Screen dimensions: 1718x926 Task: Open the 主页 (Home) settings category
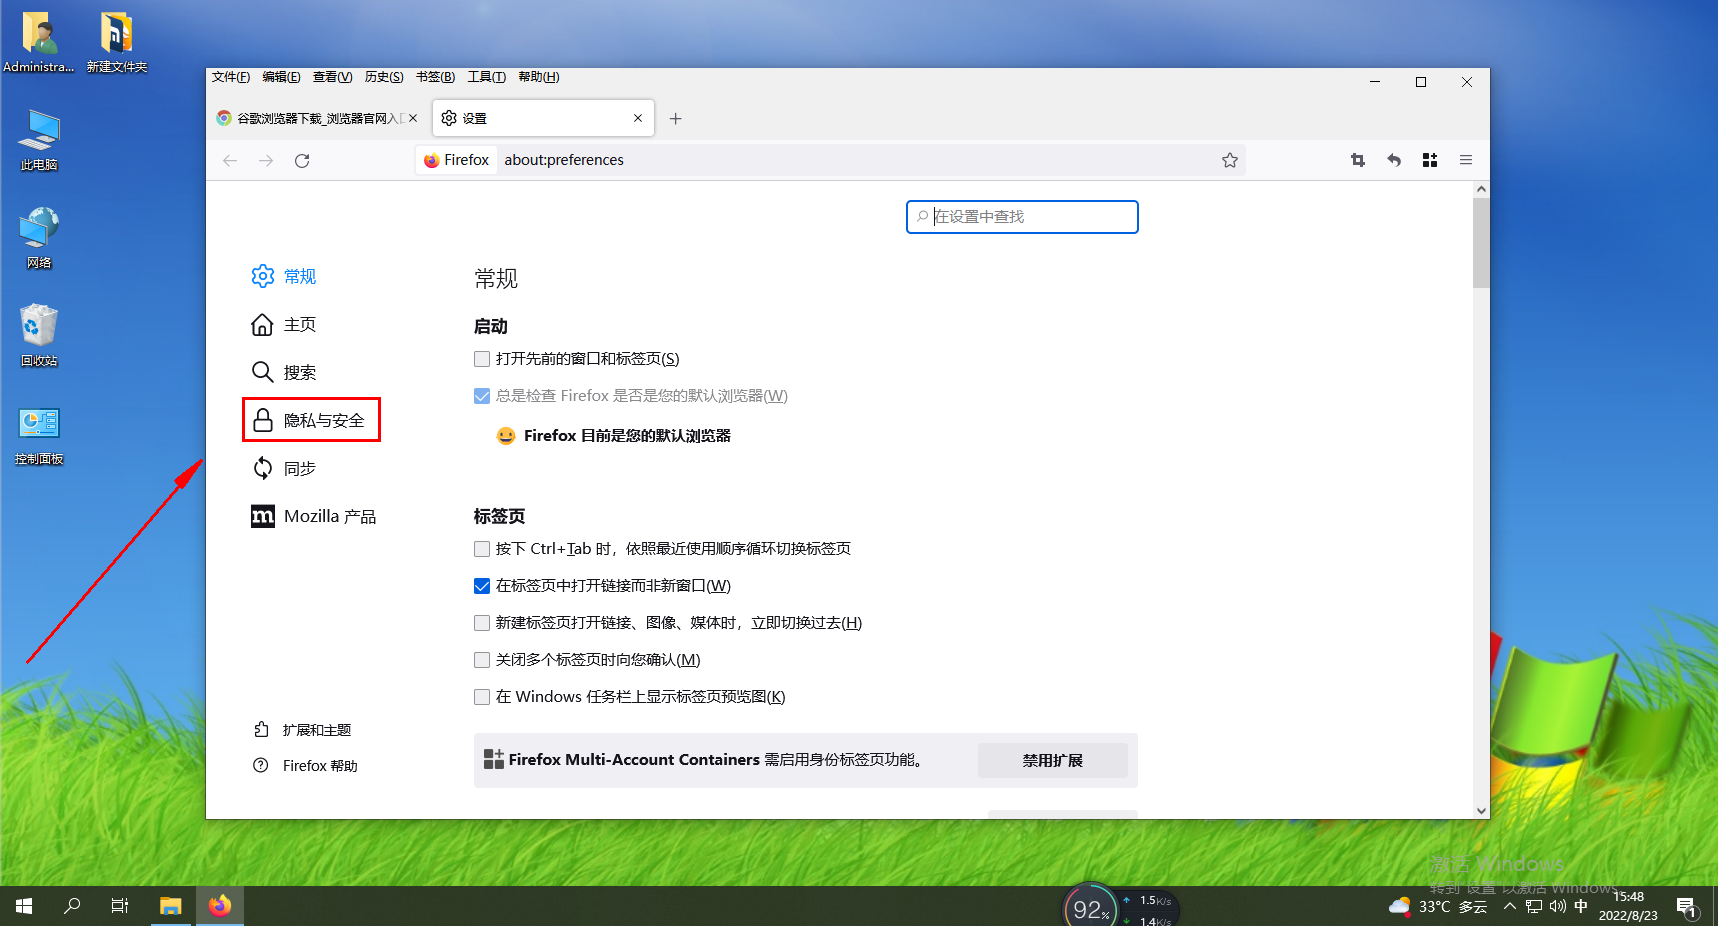[284, 324]
